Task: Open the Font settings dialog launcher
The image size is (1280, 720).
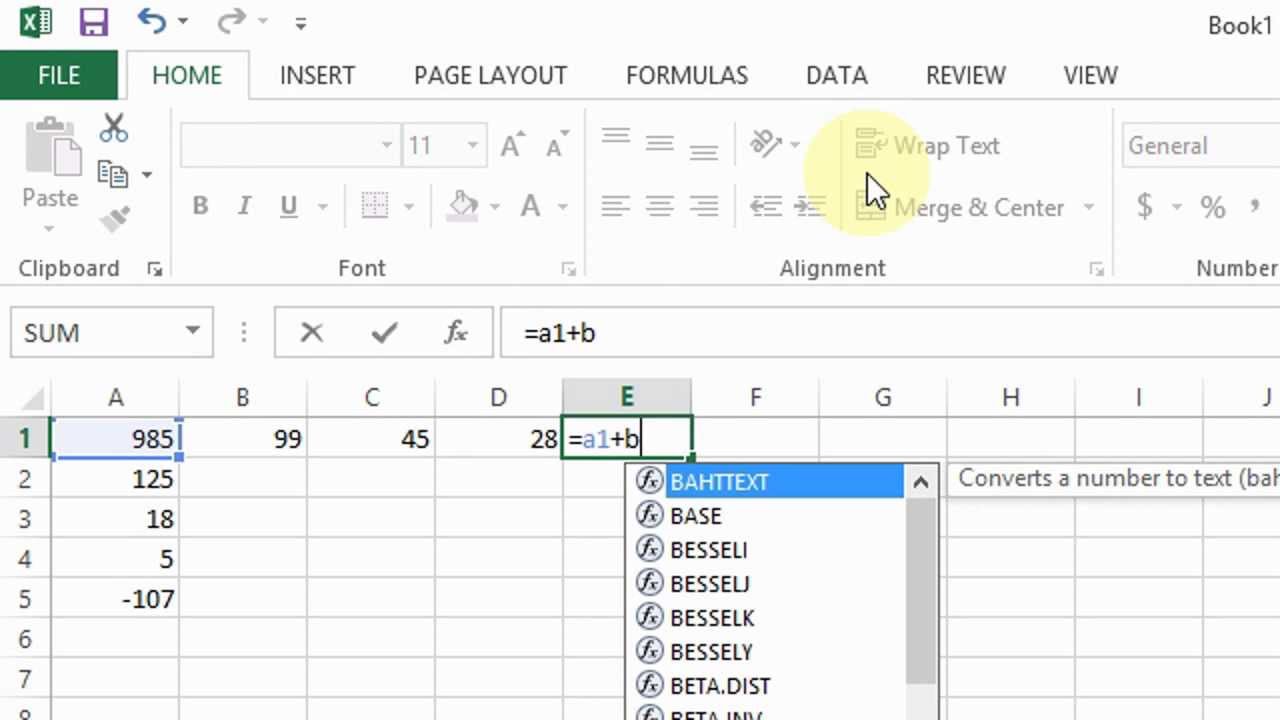Action: [x=568, y=269]
